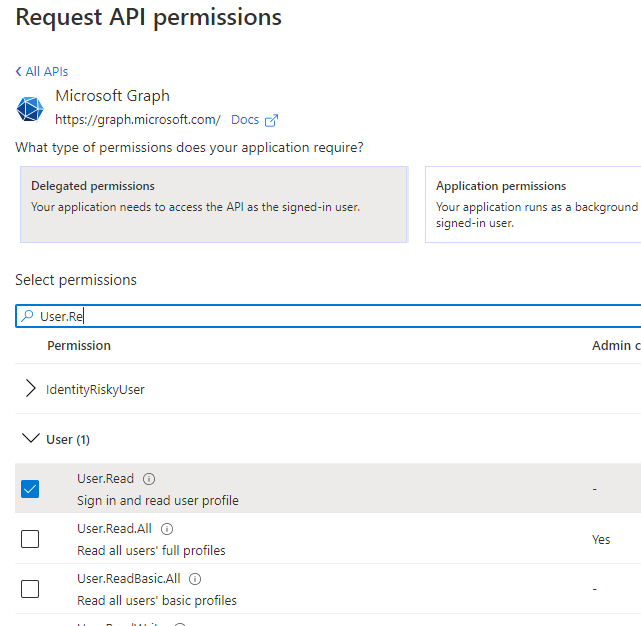The height and width of the screenshot is (626, 641).
Task: Expand the IdentityRiskyUser permission group
Action: tap(31, 388)
